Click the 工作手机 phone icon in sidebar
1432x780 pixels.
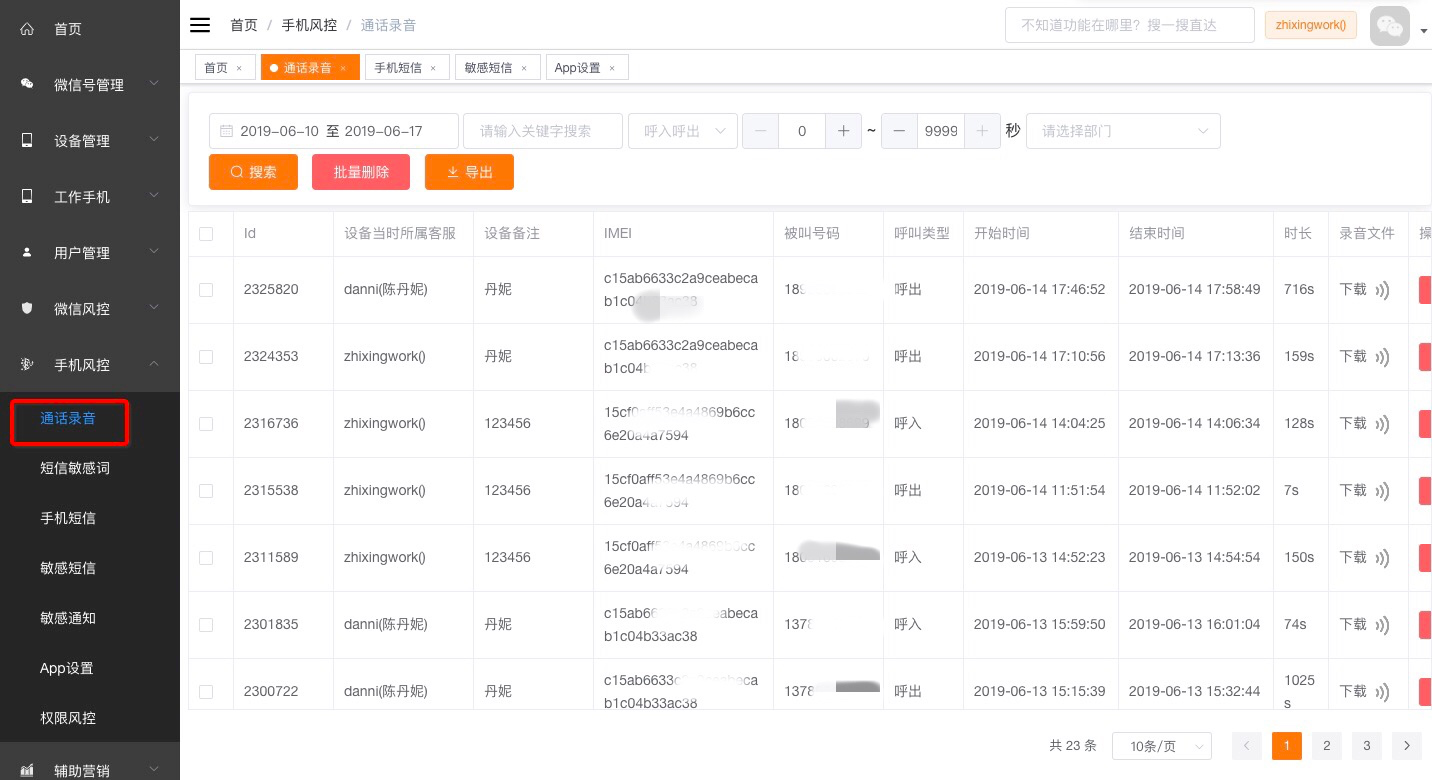click(x=27, y=197)
